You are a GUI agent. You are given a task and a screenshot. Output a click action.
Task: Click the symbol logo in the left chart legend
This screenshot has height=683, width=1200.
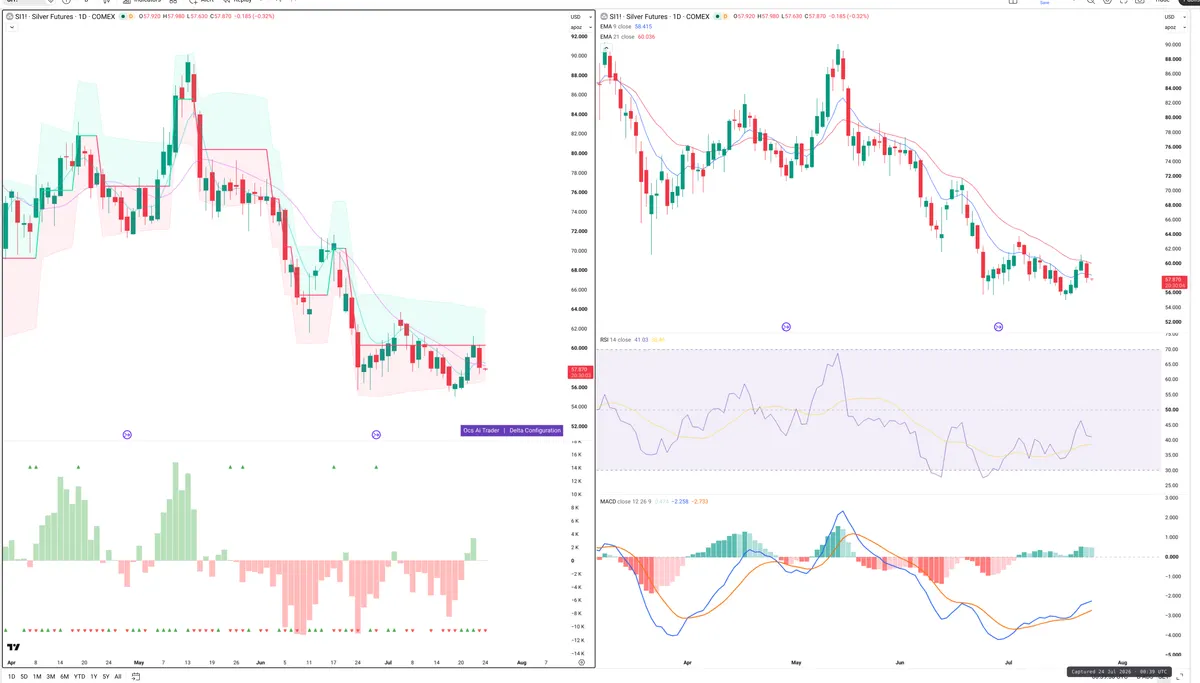9,17
